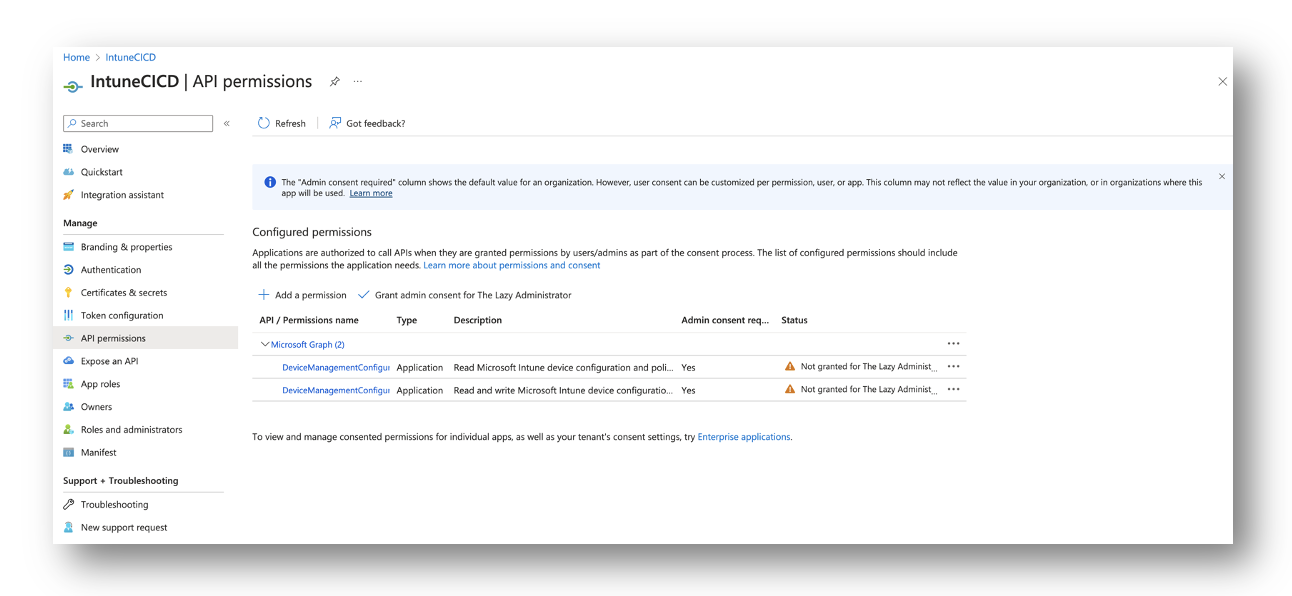1292x596 pixels.
Task: Click the Manifest icon
Action: point(68,453)
